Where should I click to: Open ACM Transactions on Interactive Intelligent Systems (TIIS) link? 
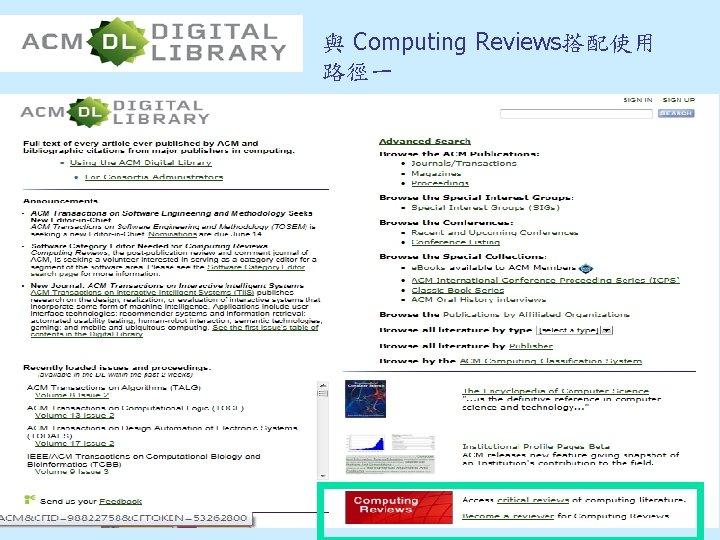[142, 292]
